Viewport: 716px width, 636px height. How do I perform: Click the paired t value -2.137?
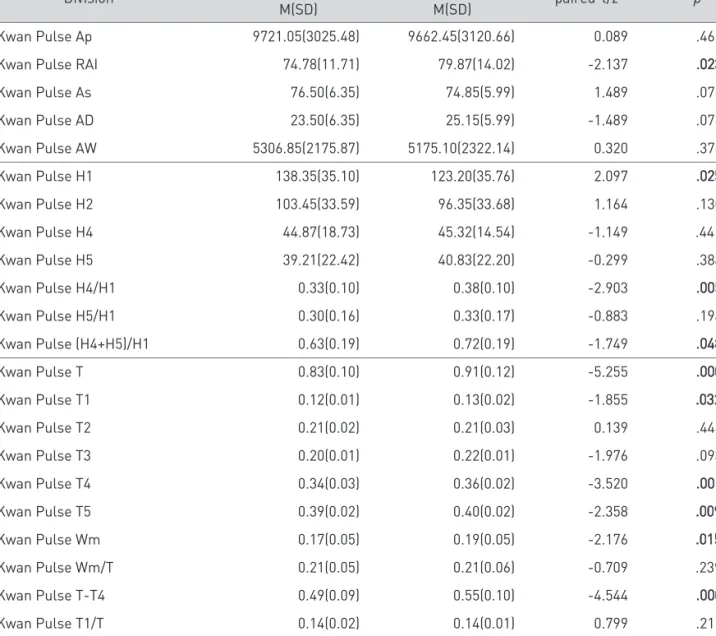point(608,64)
